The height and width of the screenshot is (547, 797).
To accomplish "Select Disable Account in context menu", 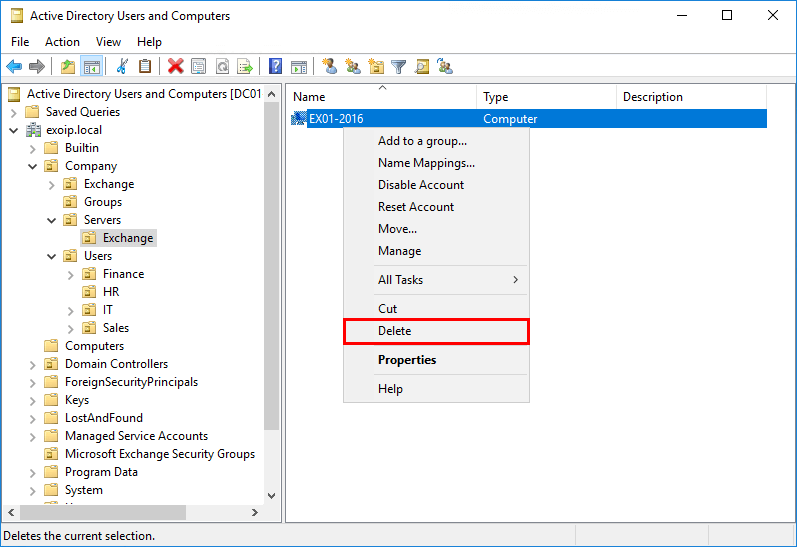I will (436, 185).
